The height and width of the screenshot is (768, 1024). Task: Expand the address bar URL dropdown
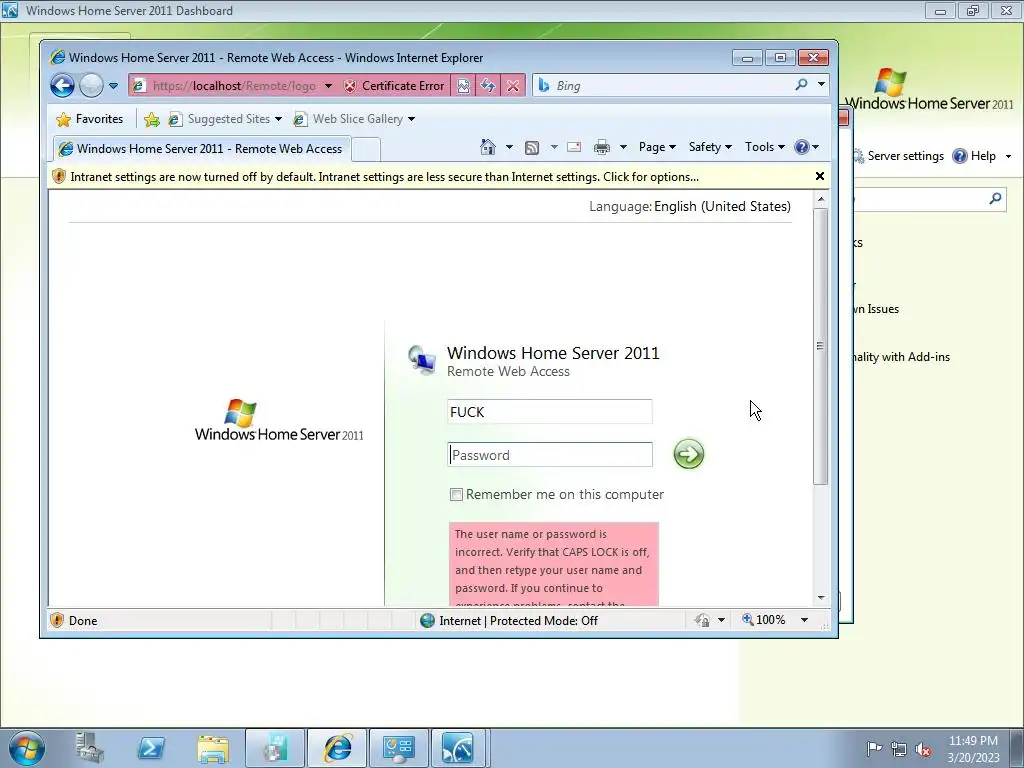(x=328, y=86)
